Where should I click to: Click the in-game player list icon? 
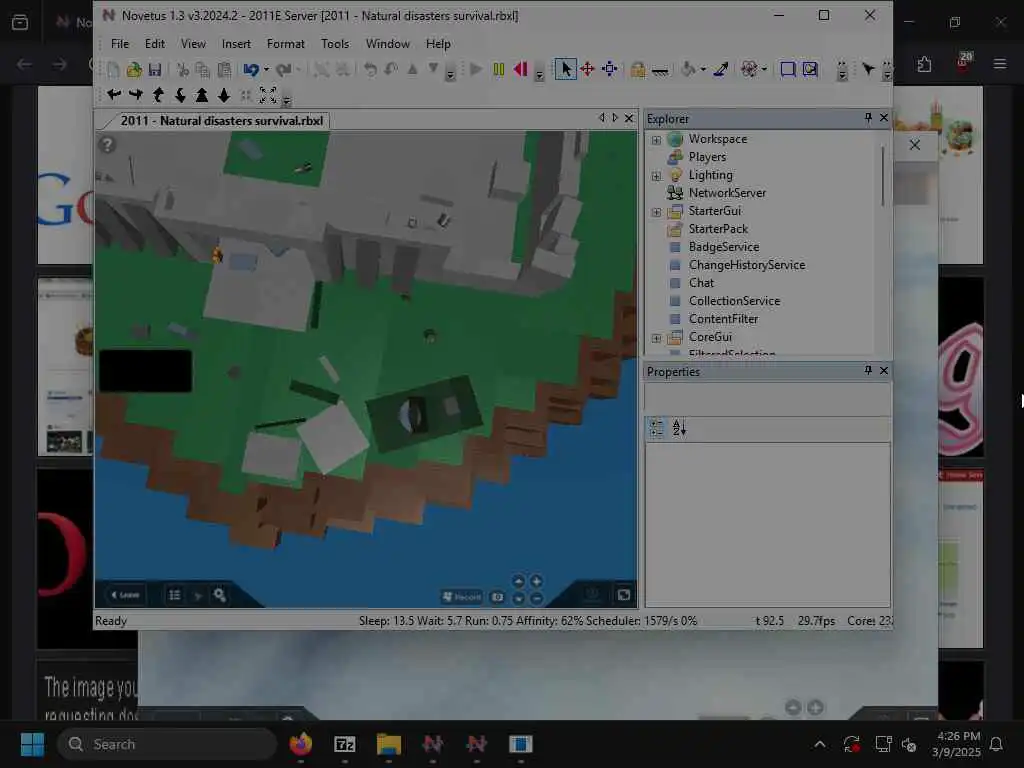[174, 595]
